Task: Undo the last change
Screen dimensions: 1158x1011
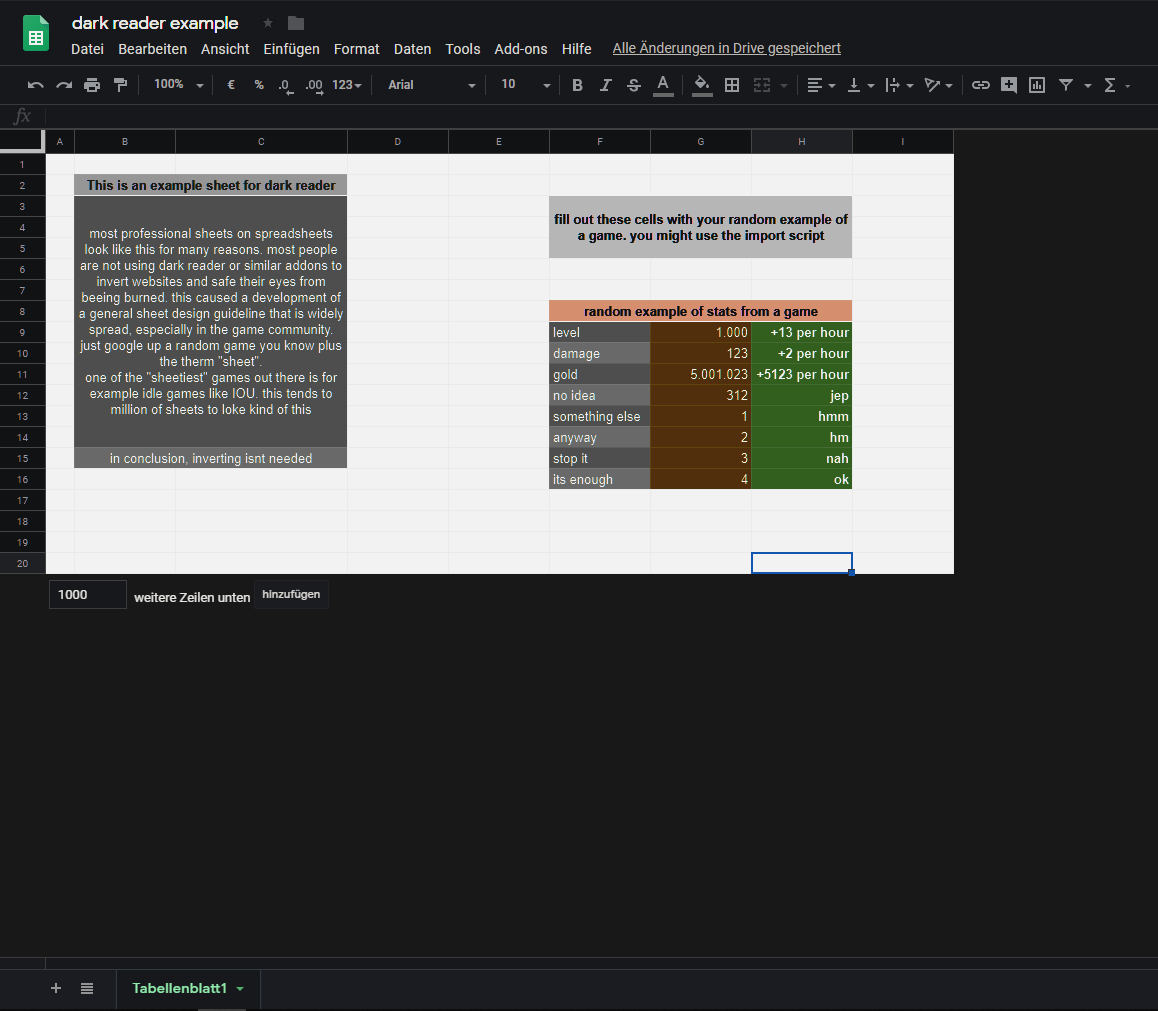Action: pos(35,85)
